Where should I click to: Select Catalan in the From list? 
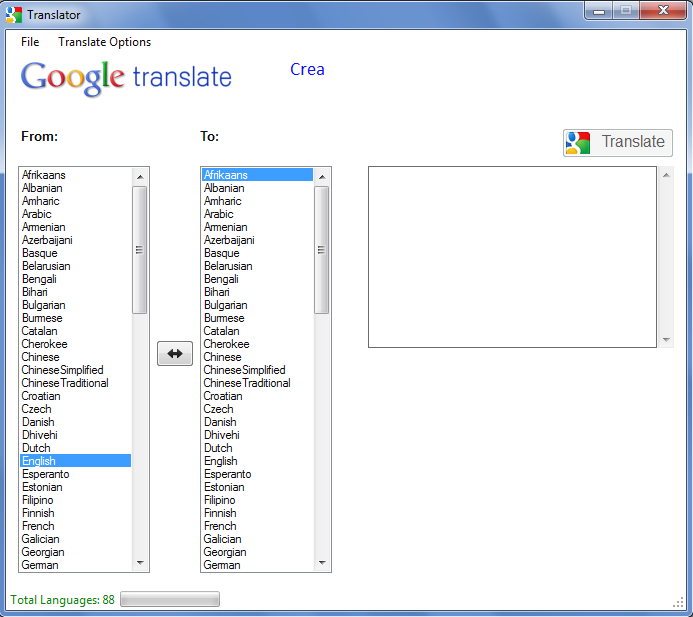[76, 331]
